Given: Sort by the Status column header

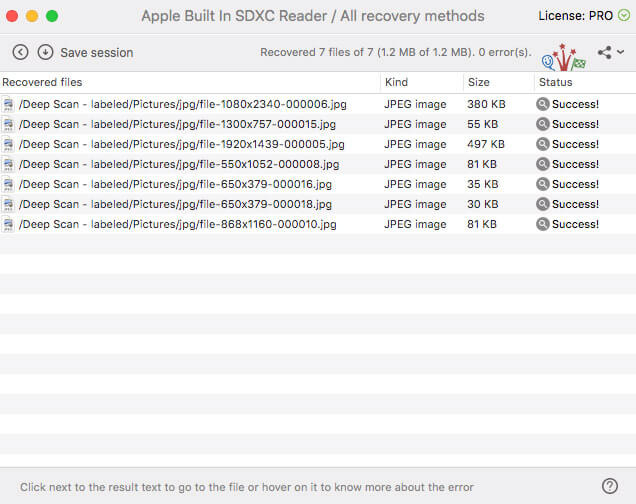Looking at the screenshot, I should coord(555,82).
